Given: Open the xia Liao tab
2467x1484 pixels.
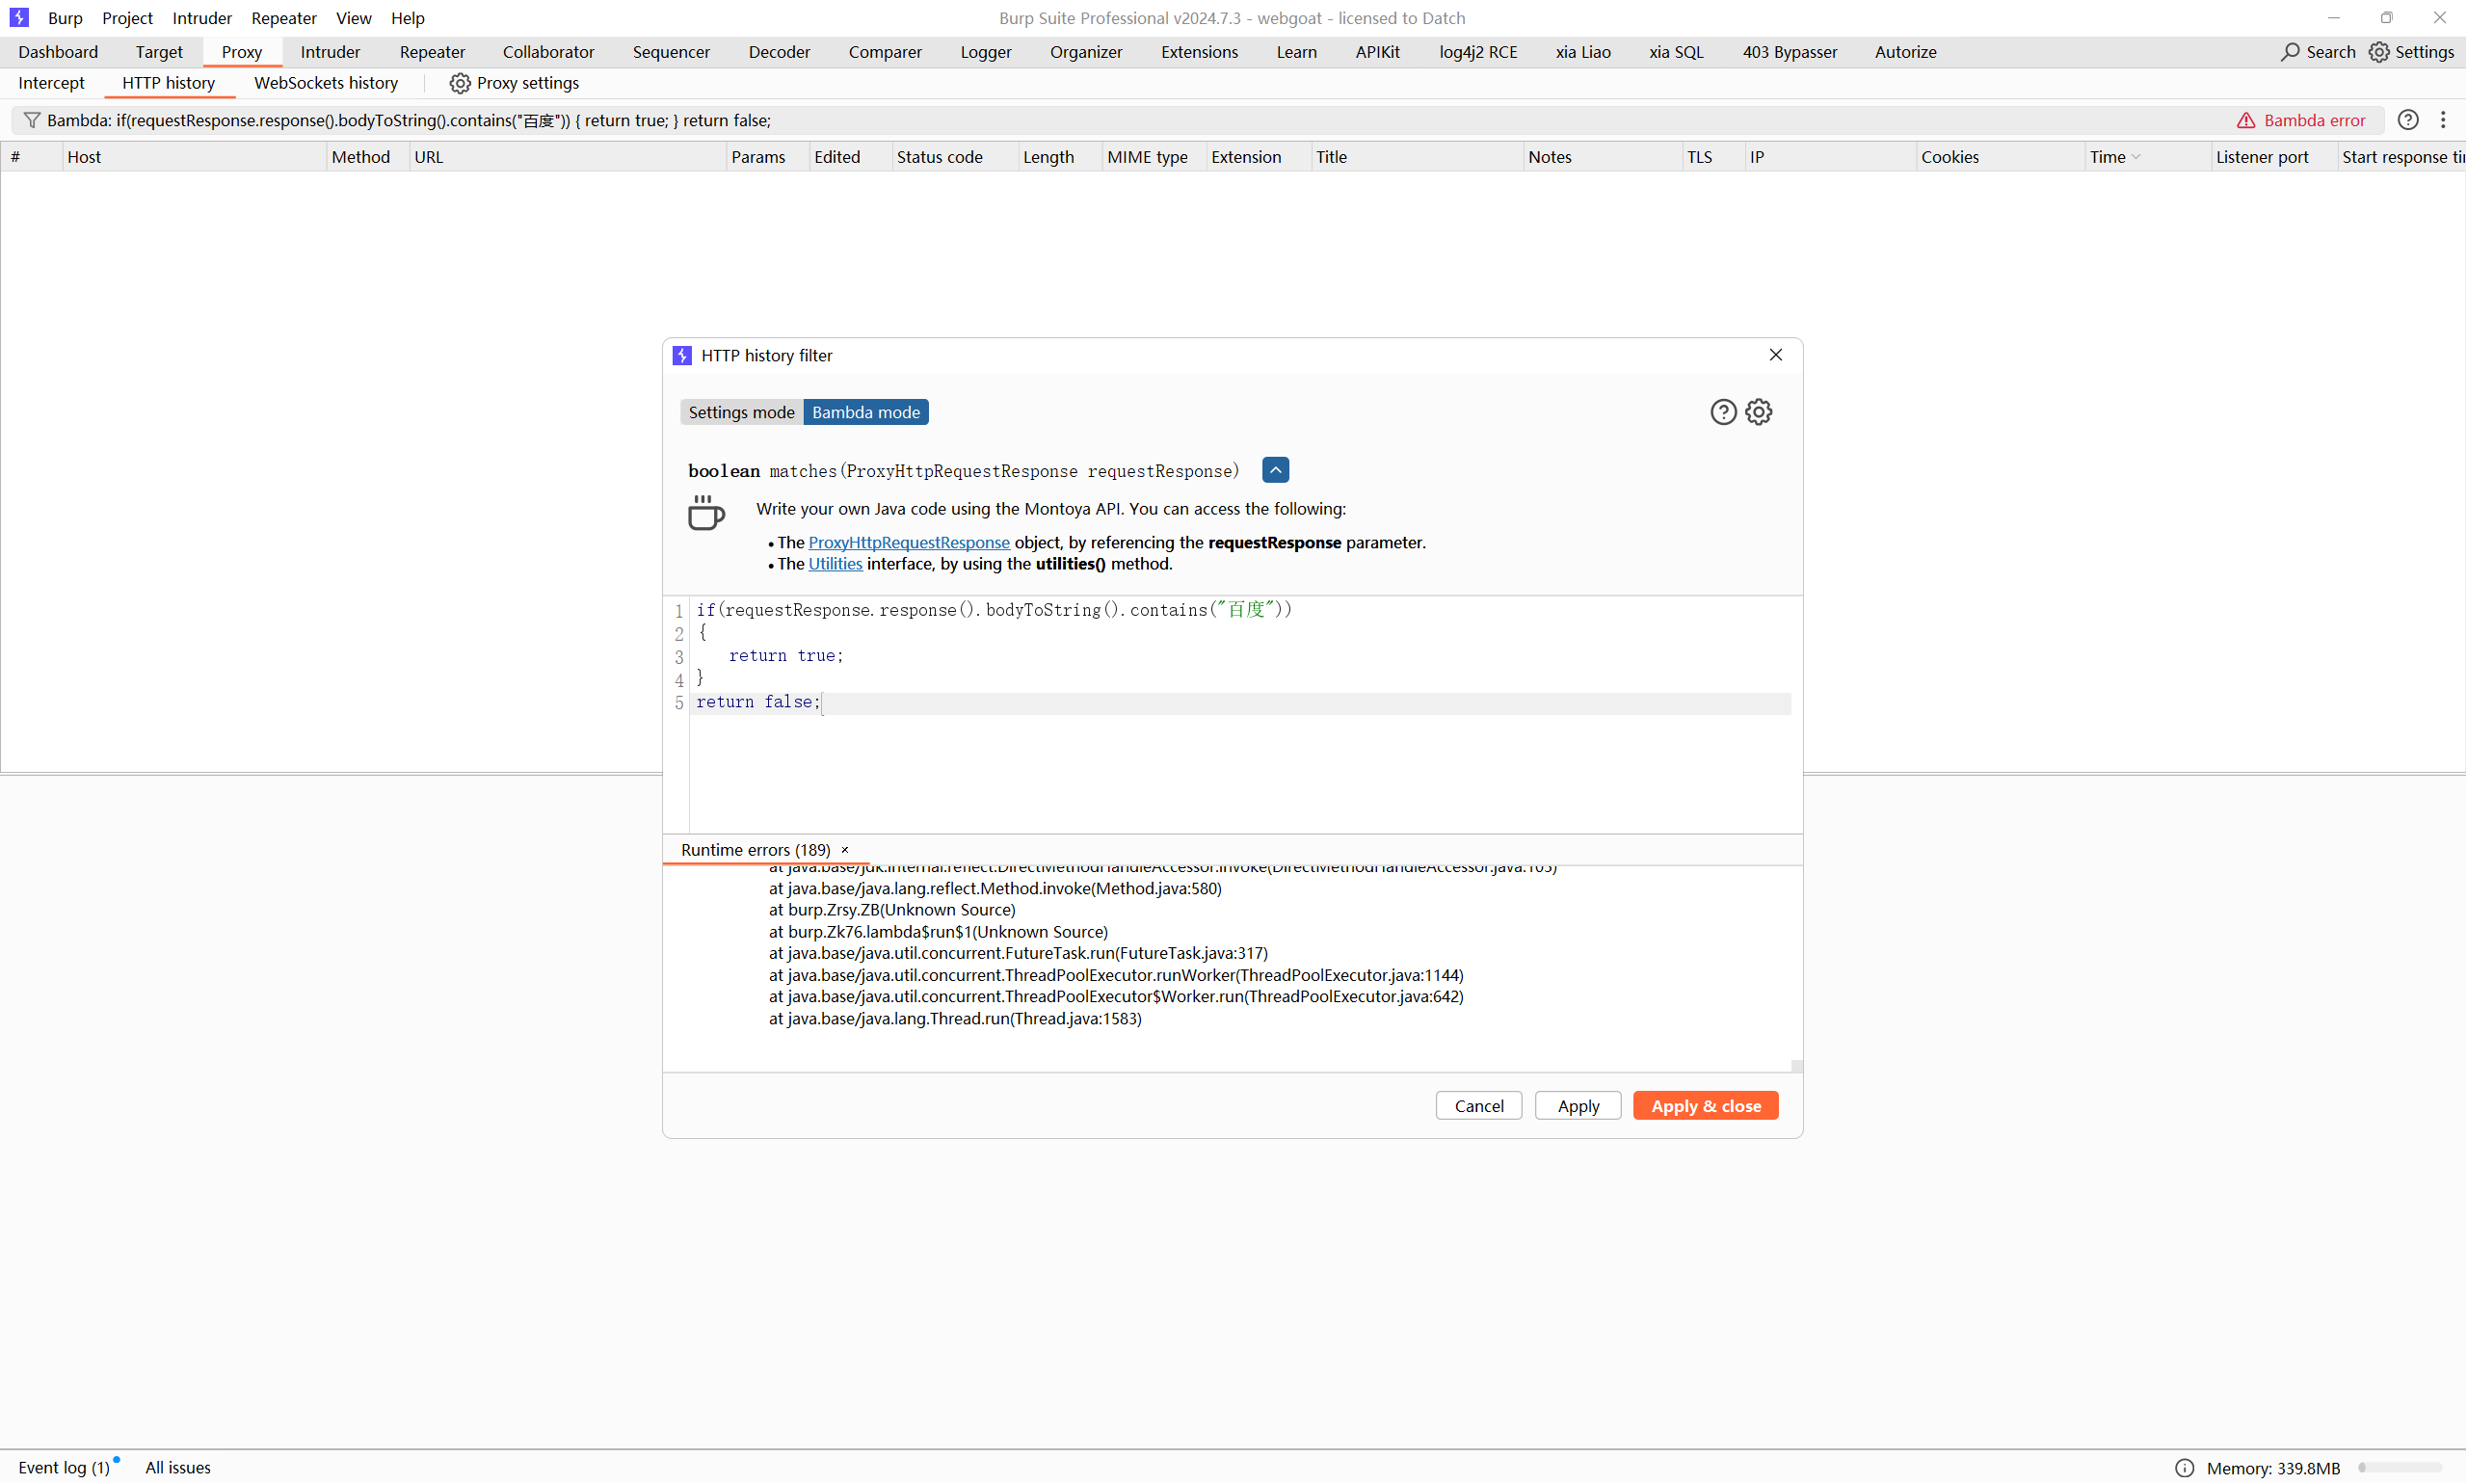Looking at the screenshot, I should 1583,52.
